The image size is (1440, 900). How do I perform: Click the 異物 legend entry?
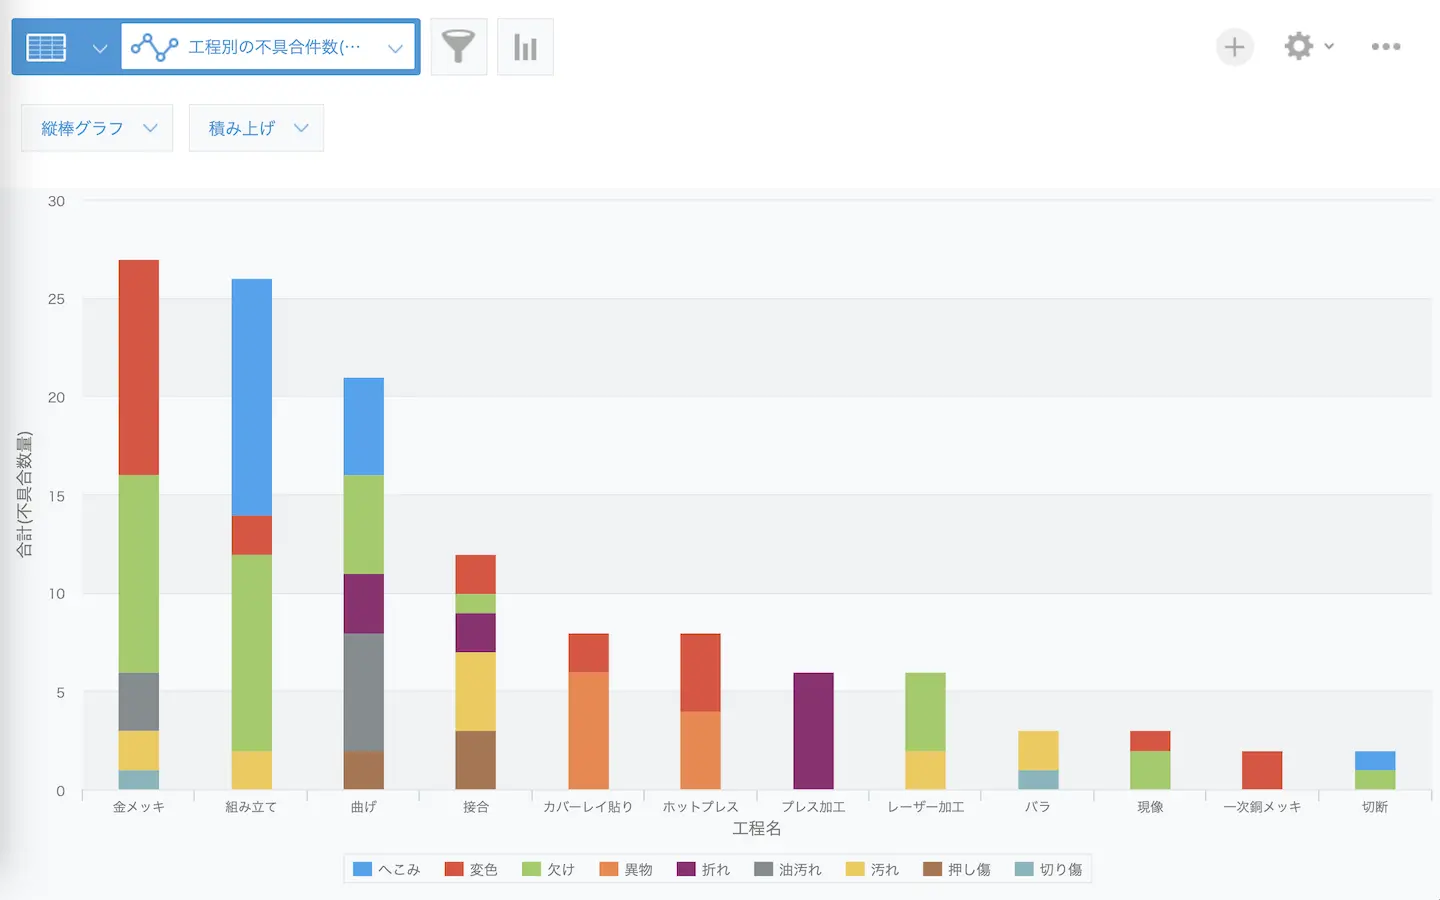coord(626,869)
